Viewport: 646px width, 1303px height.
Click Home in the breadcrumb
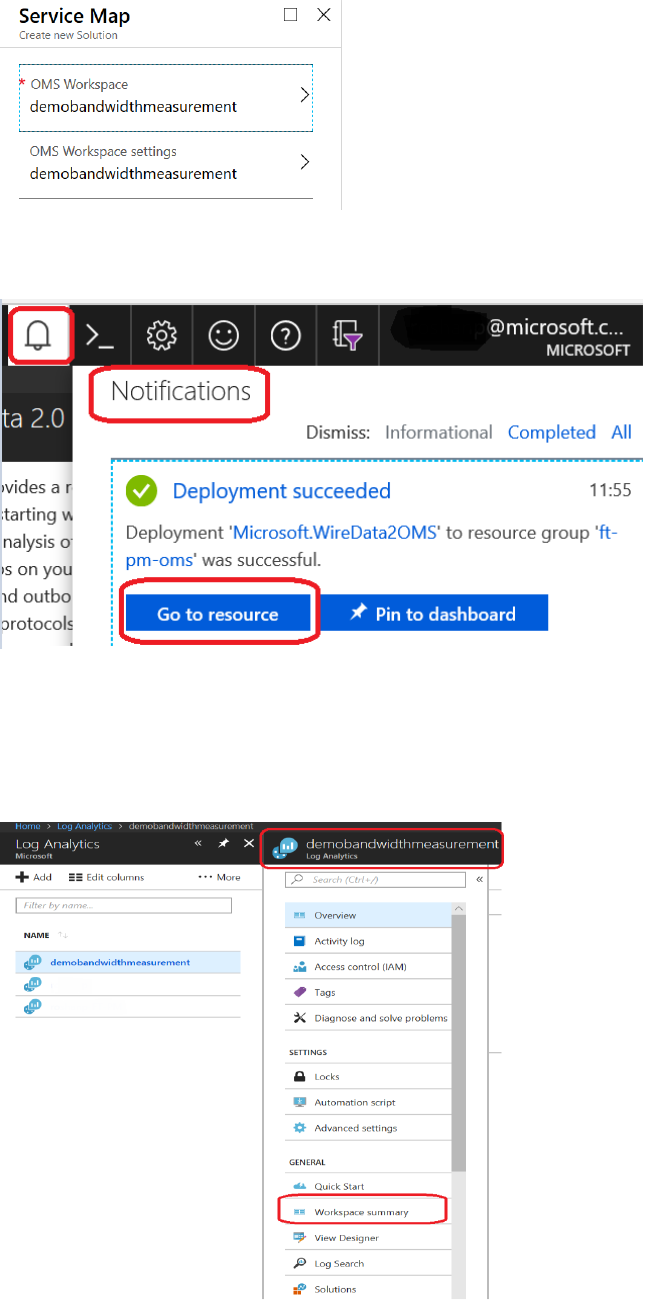tap(28, 826)
